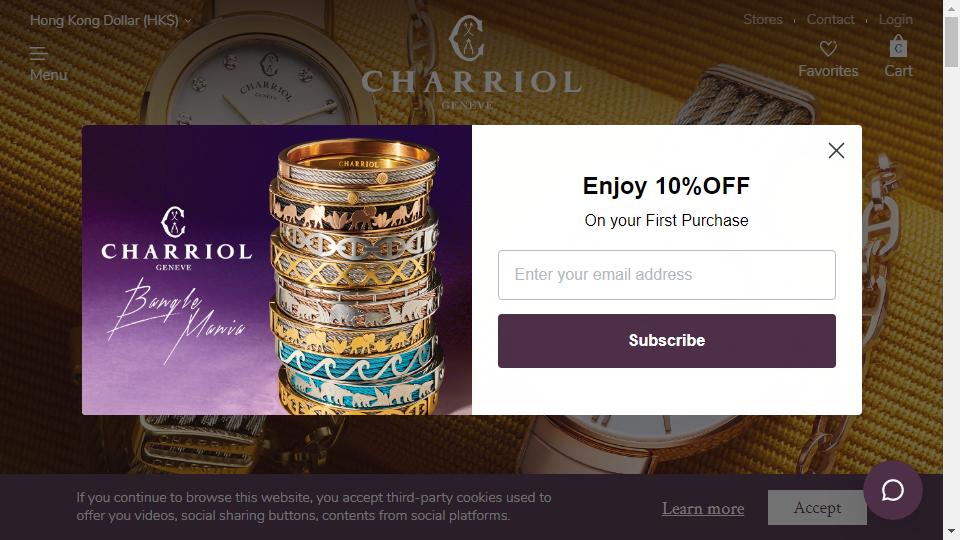The image size is (960, 540).
Task: Click the scrollbar down arrow
Action: click(951, 533)
